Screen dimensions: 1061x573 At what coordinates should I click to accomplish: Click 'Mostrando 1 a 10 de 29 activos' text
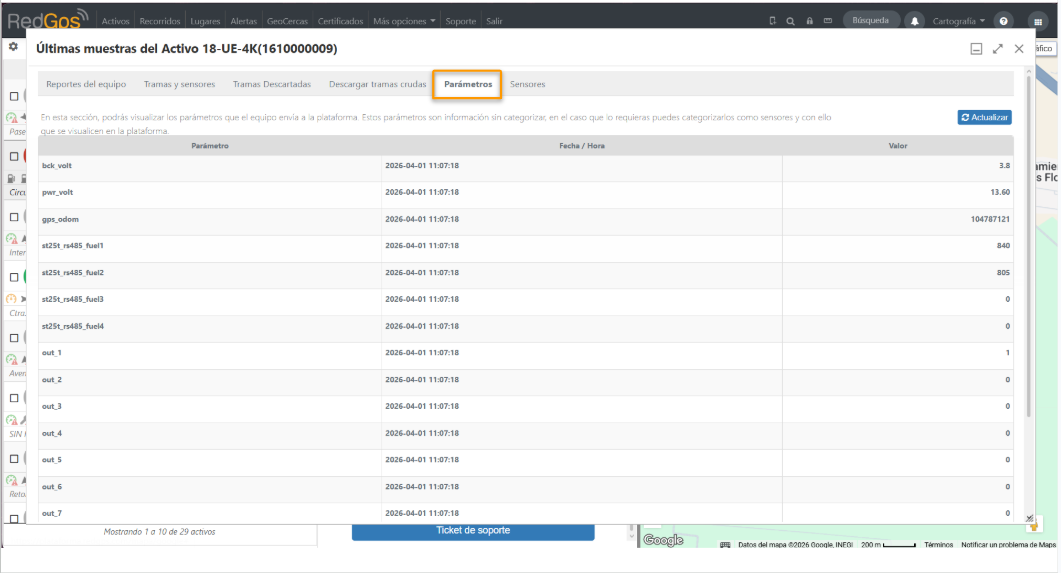[160, 532]
